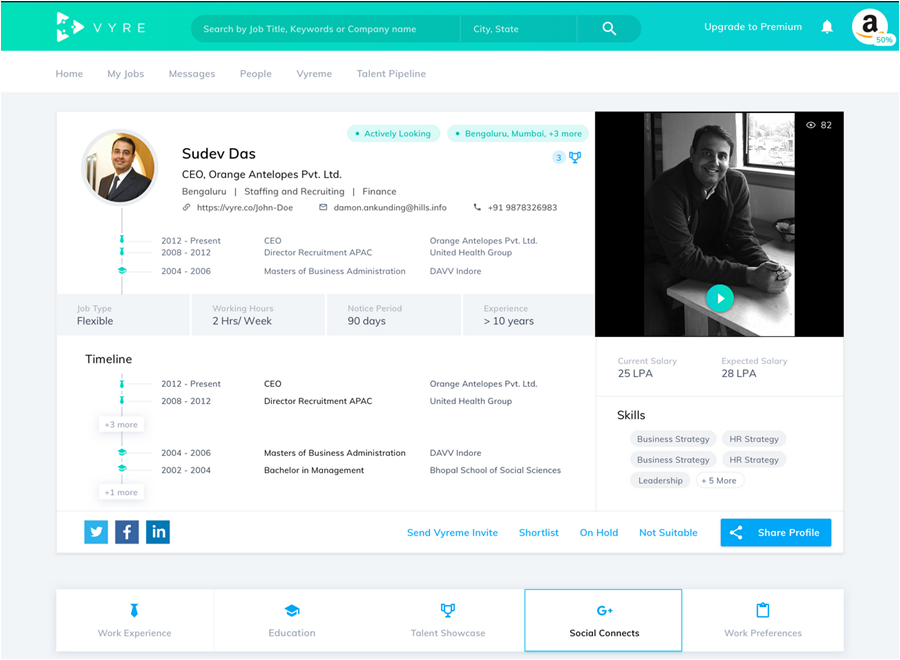
Task: Click the Actively Looking status badge
Action: 393,134
